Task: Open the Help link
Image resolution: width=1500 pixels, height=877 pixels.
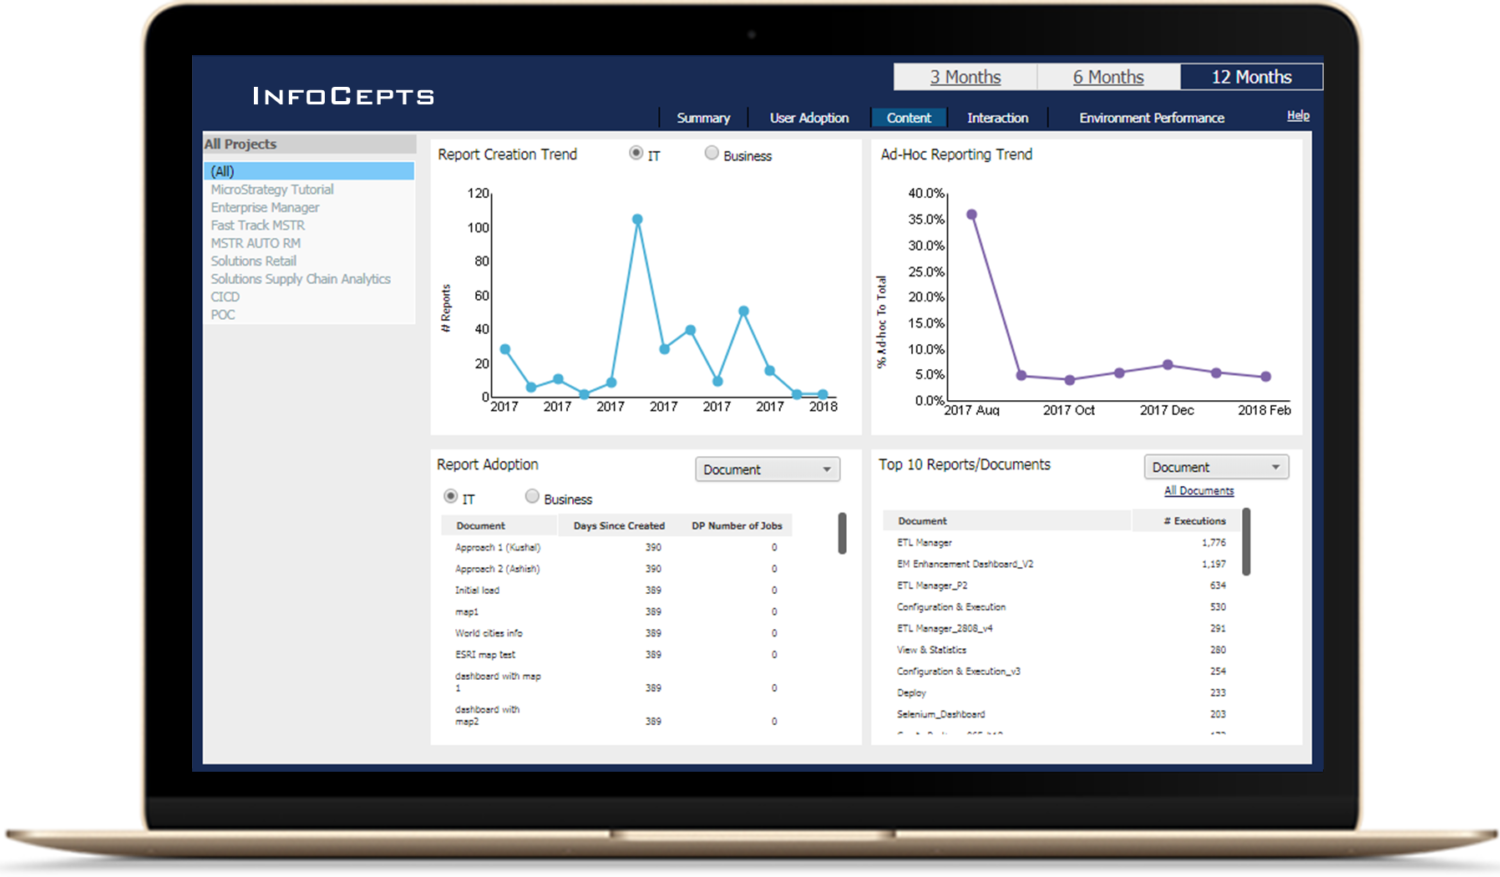Action: (1298, 116)
